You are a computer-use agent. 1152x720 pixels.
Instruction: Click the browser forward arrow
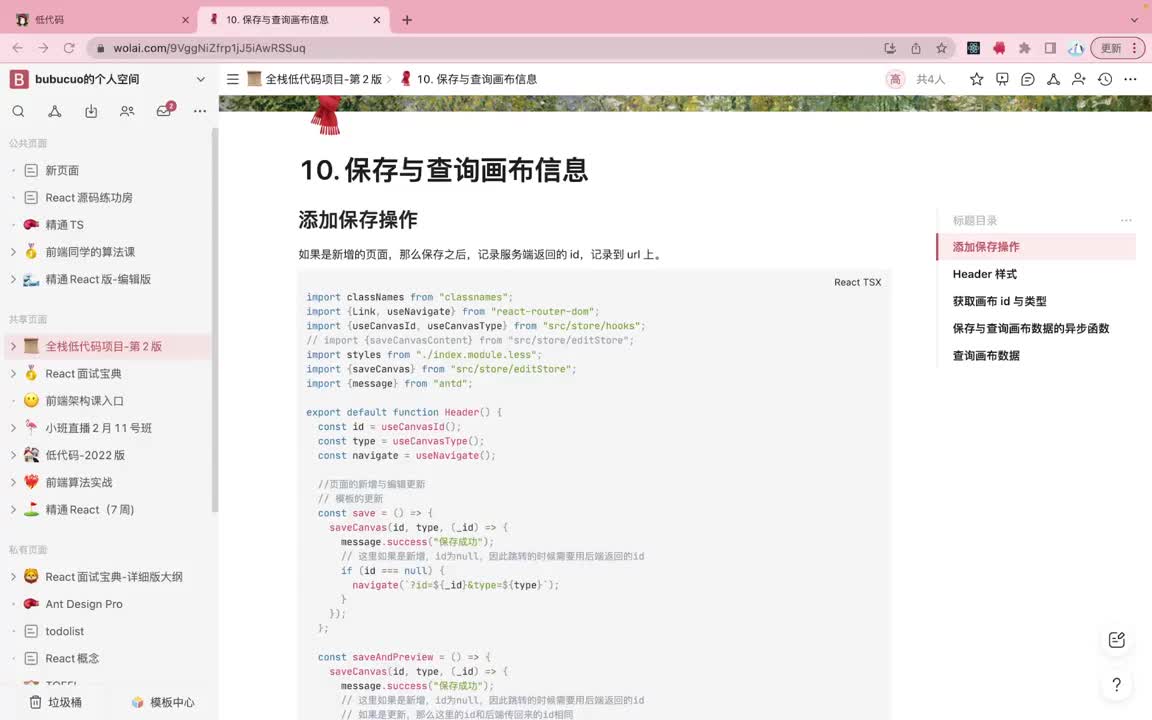(43, 48)
